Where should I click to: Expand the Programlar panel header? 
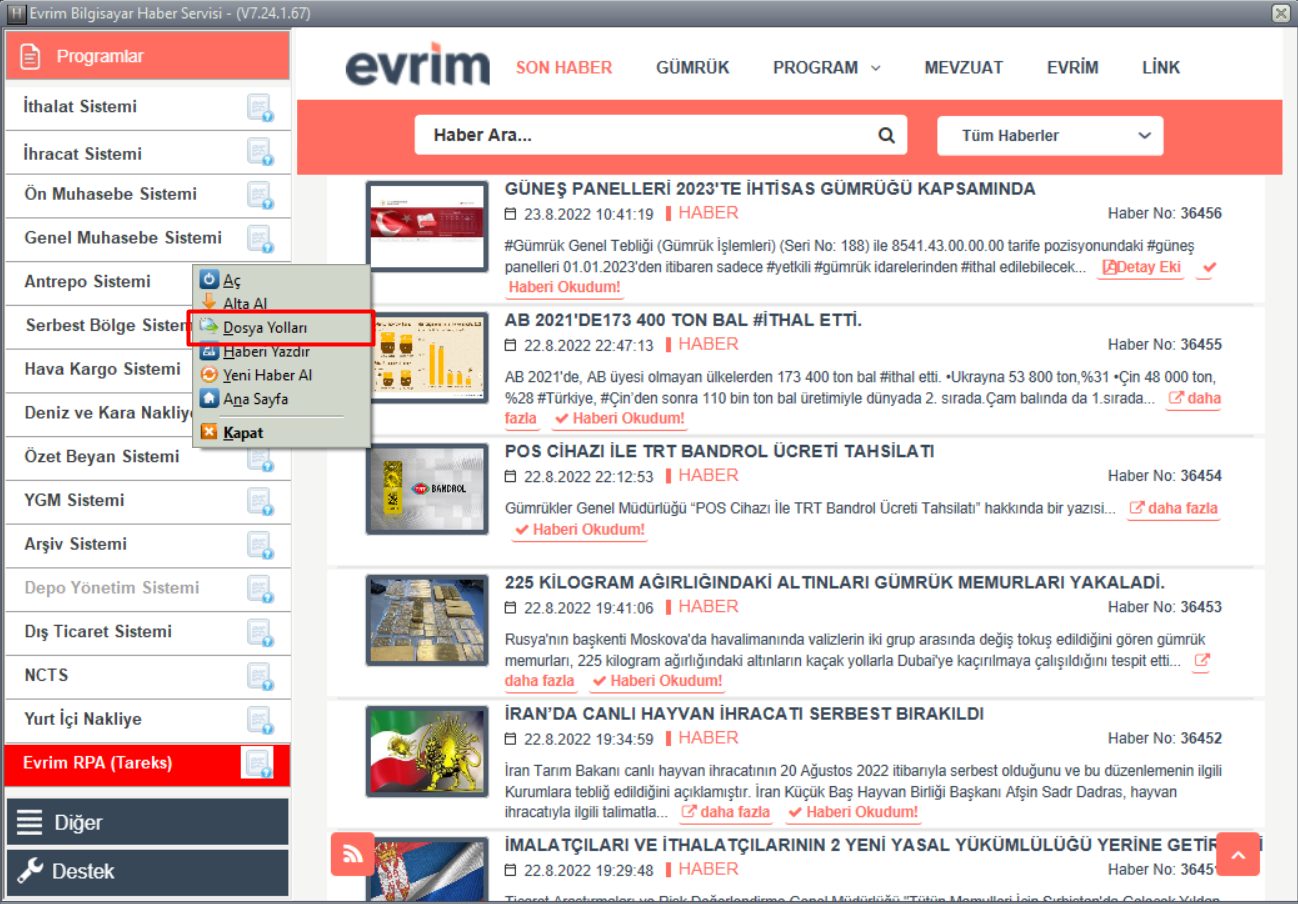point(147,56)
